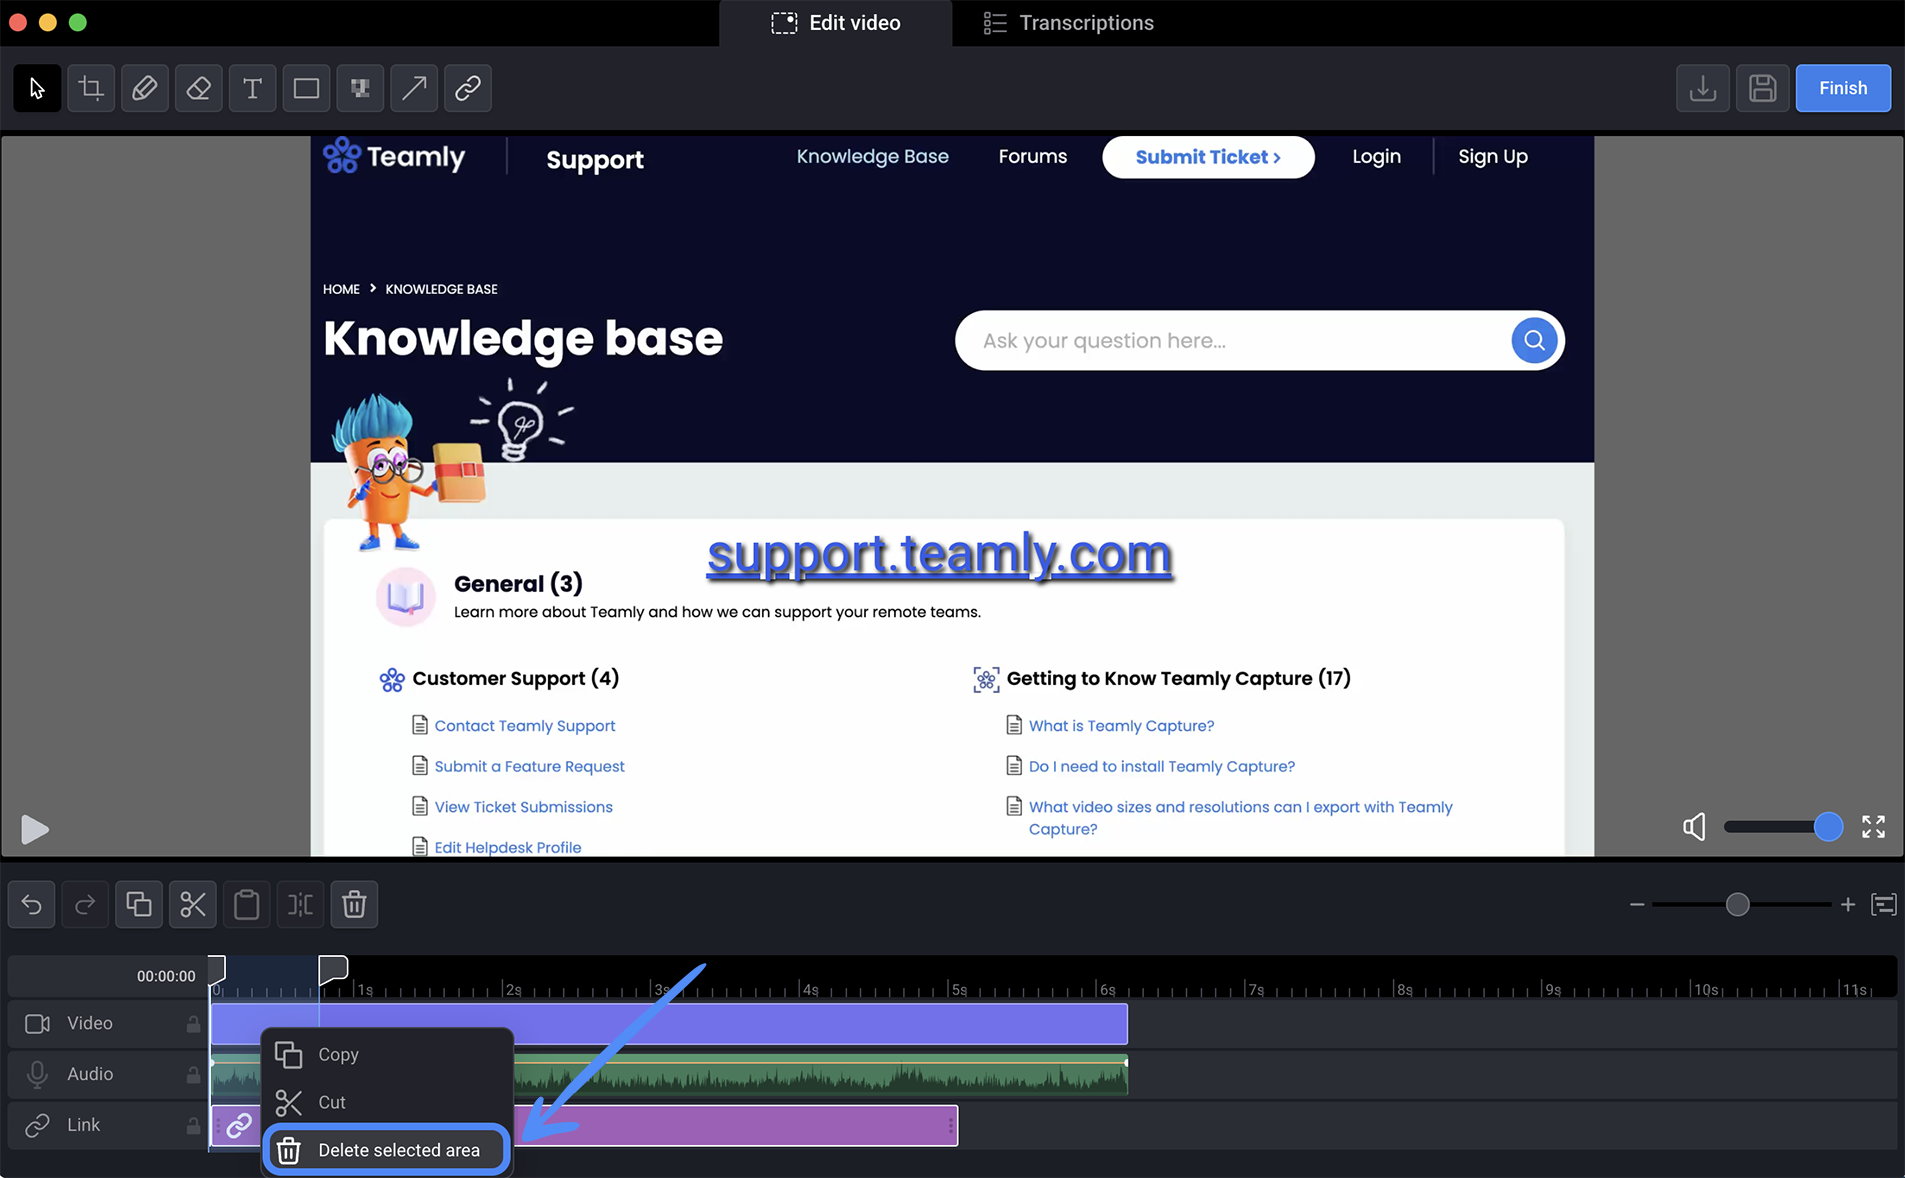Screen dimensions: 1905x1178
Task: Click the Video track label
Action: 90,1024
